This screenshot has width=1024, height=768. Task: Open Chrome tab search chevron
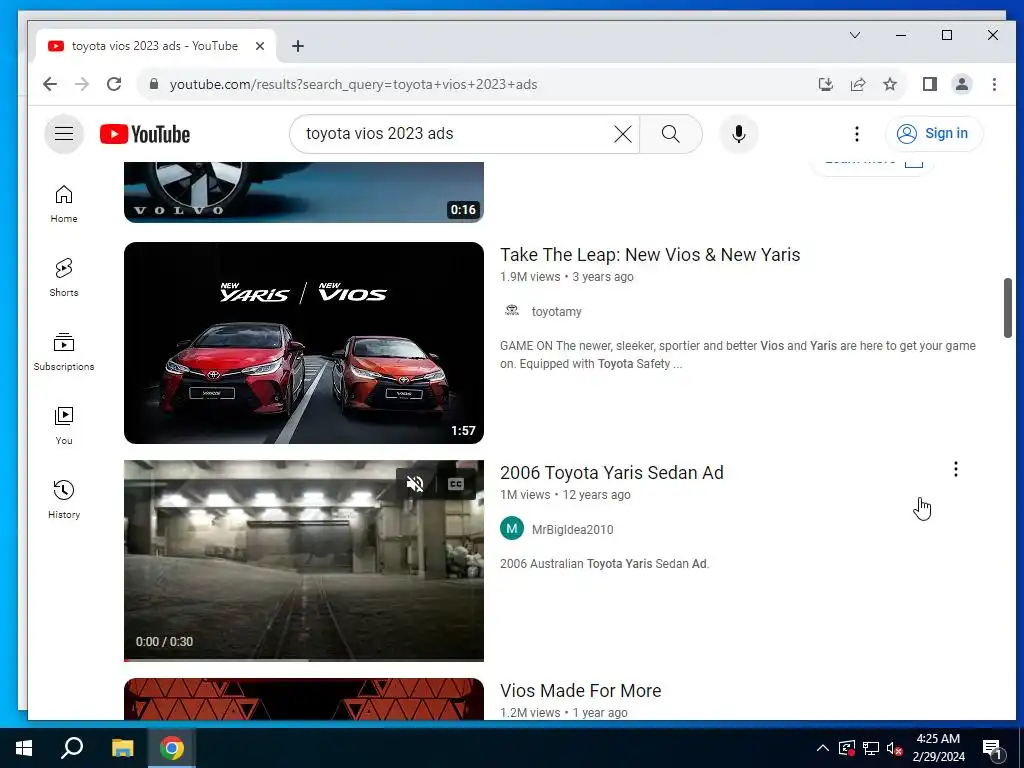click(855, 35)
